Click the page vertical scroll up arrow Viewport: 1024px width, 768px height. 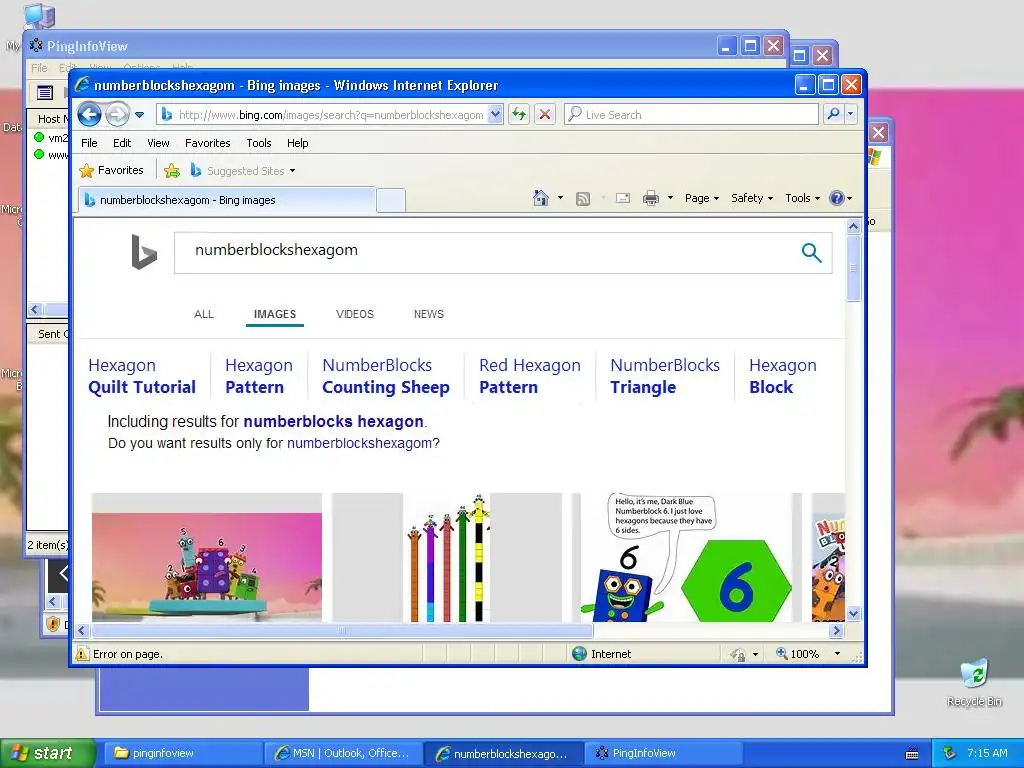tap(854, 227)
